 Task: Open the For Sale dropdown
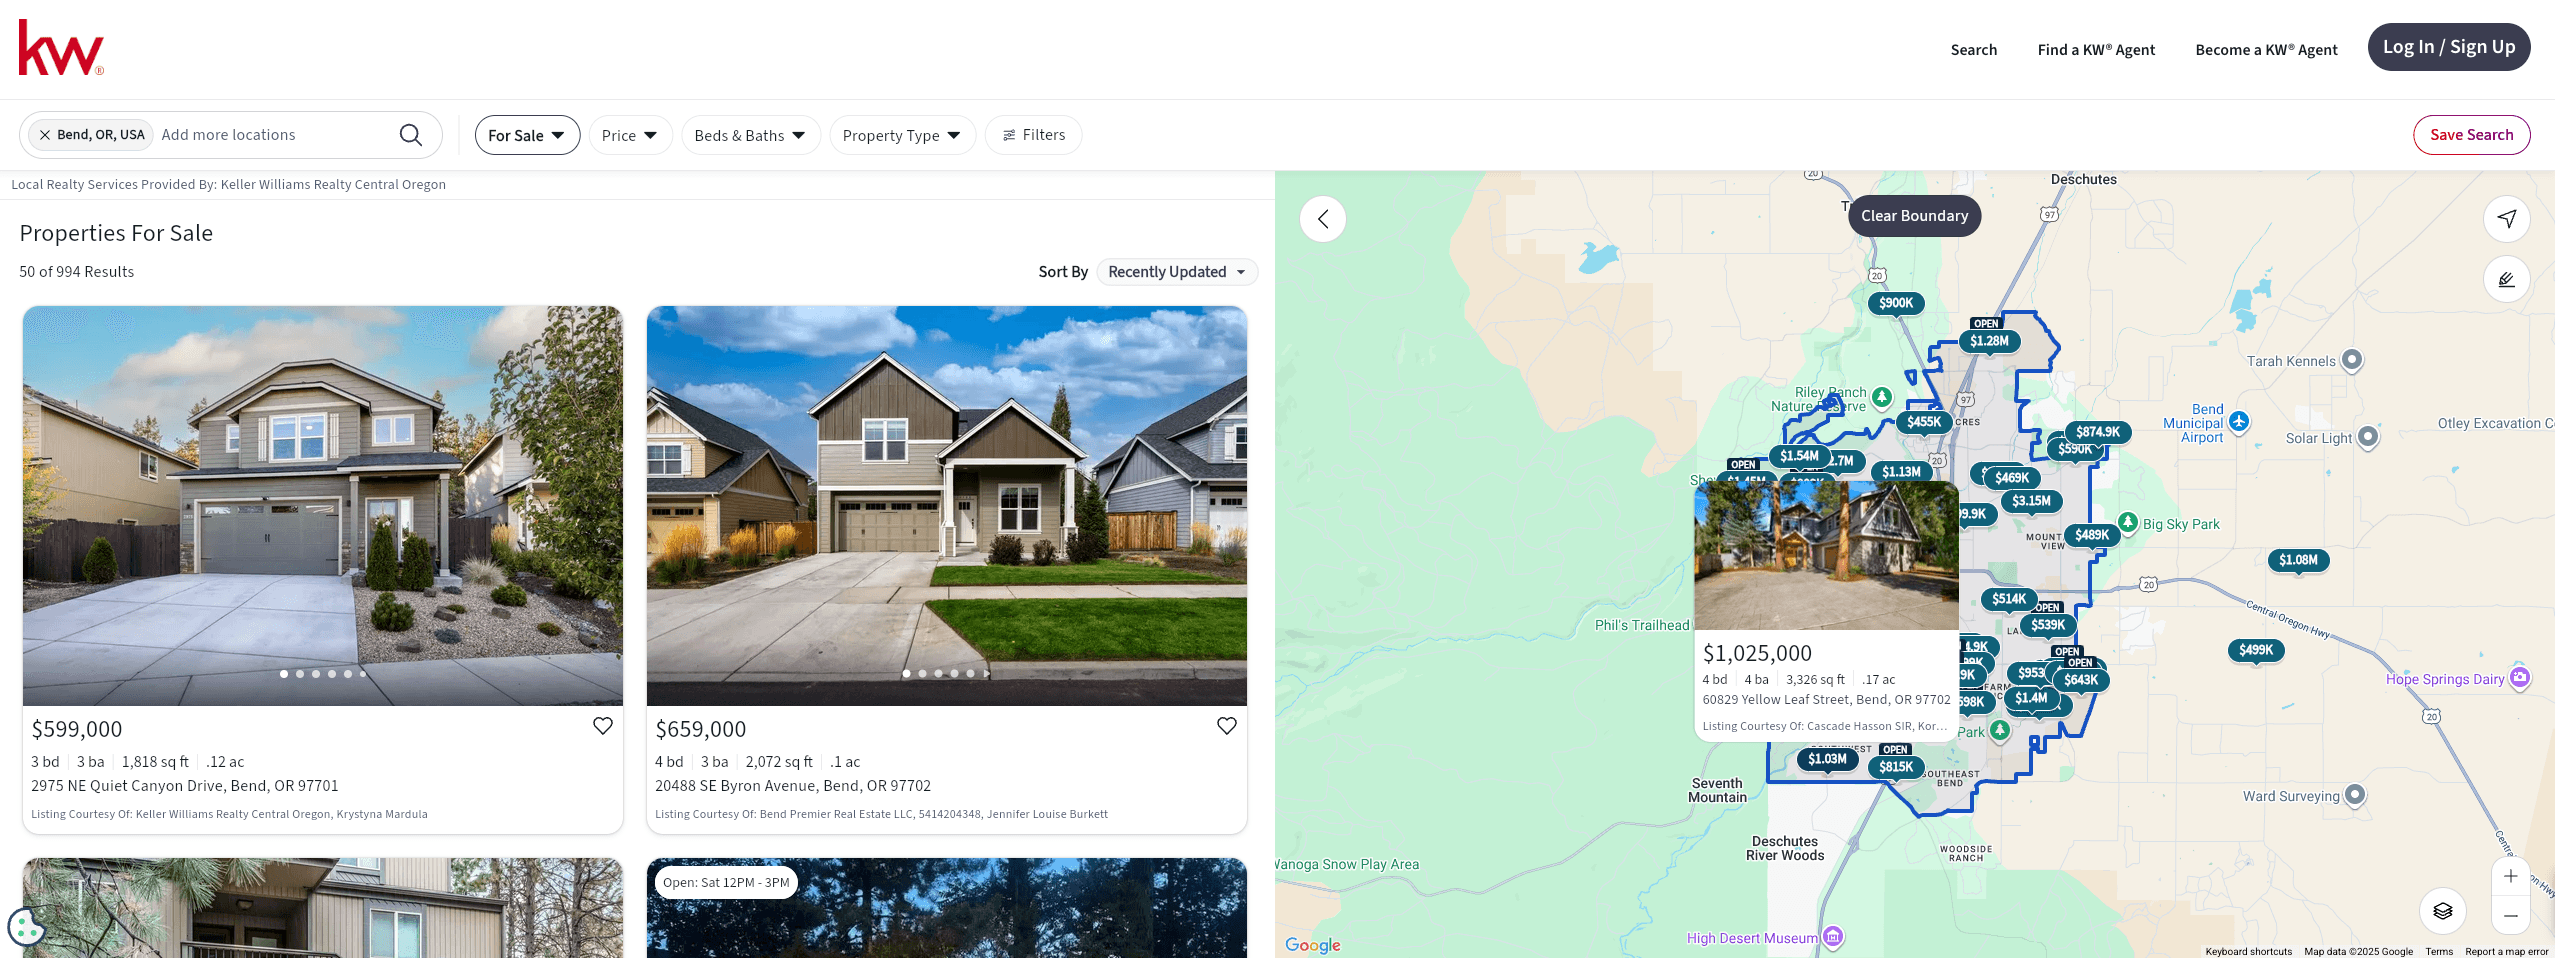[x=527, y=135]
